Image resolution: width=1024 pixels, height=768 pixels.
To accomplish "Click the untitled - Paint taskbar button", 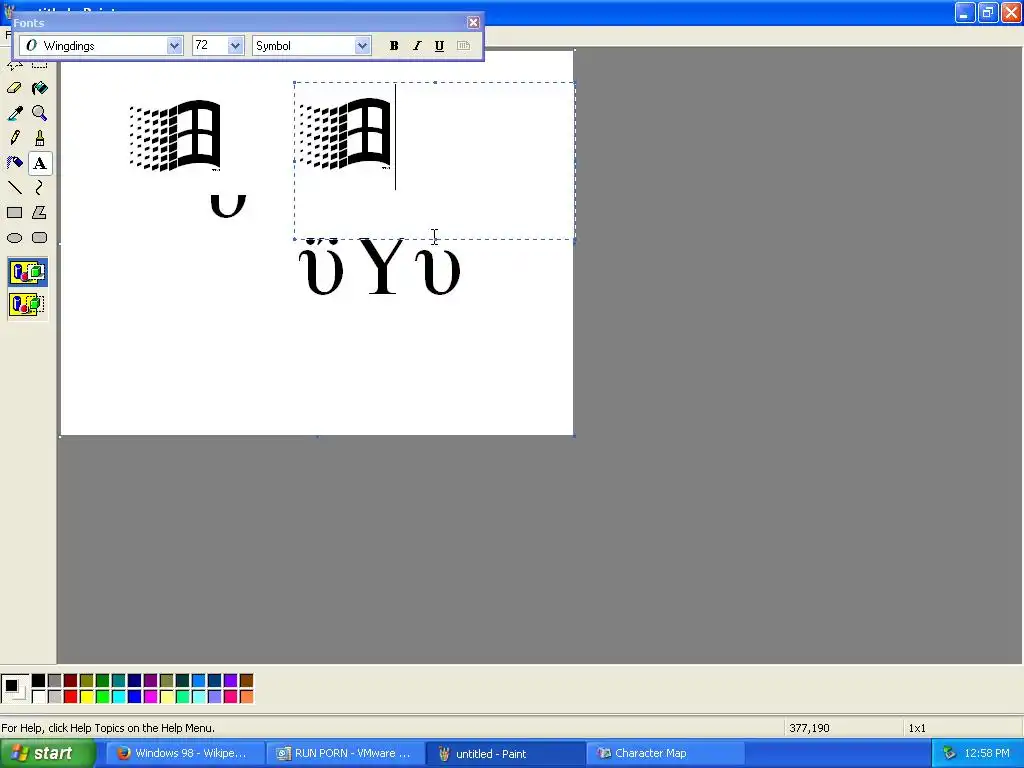I will [505, 754].
